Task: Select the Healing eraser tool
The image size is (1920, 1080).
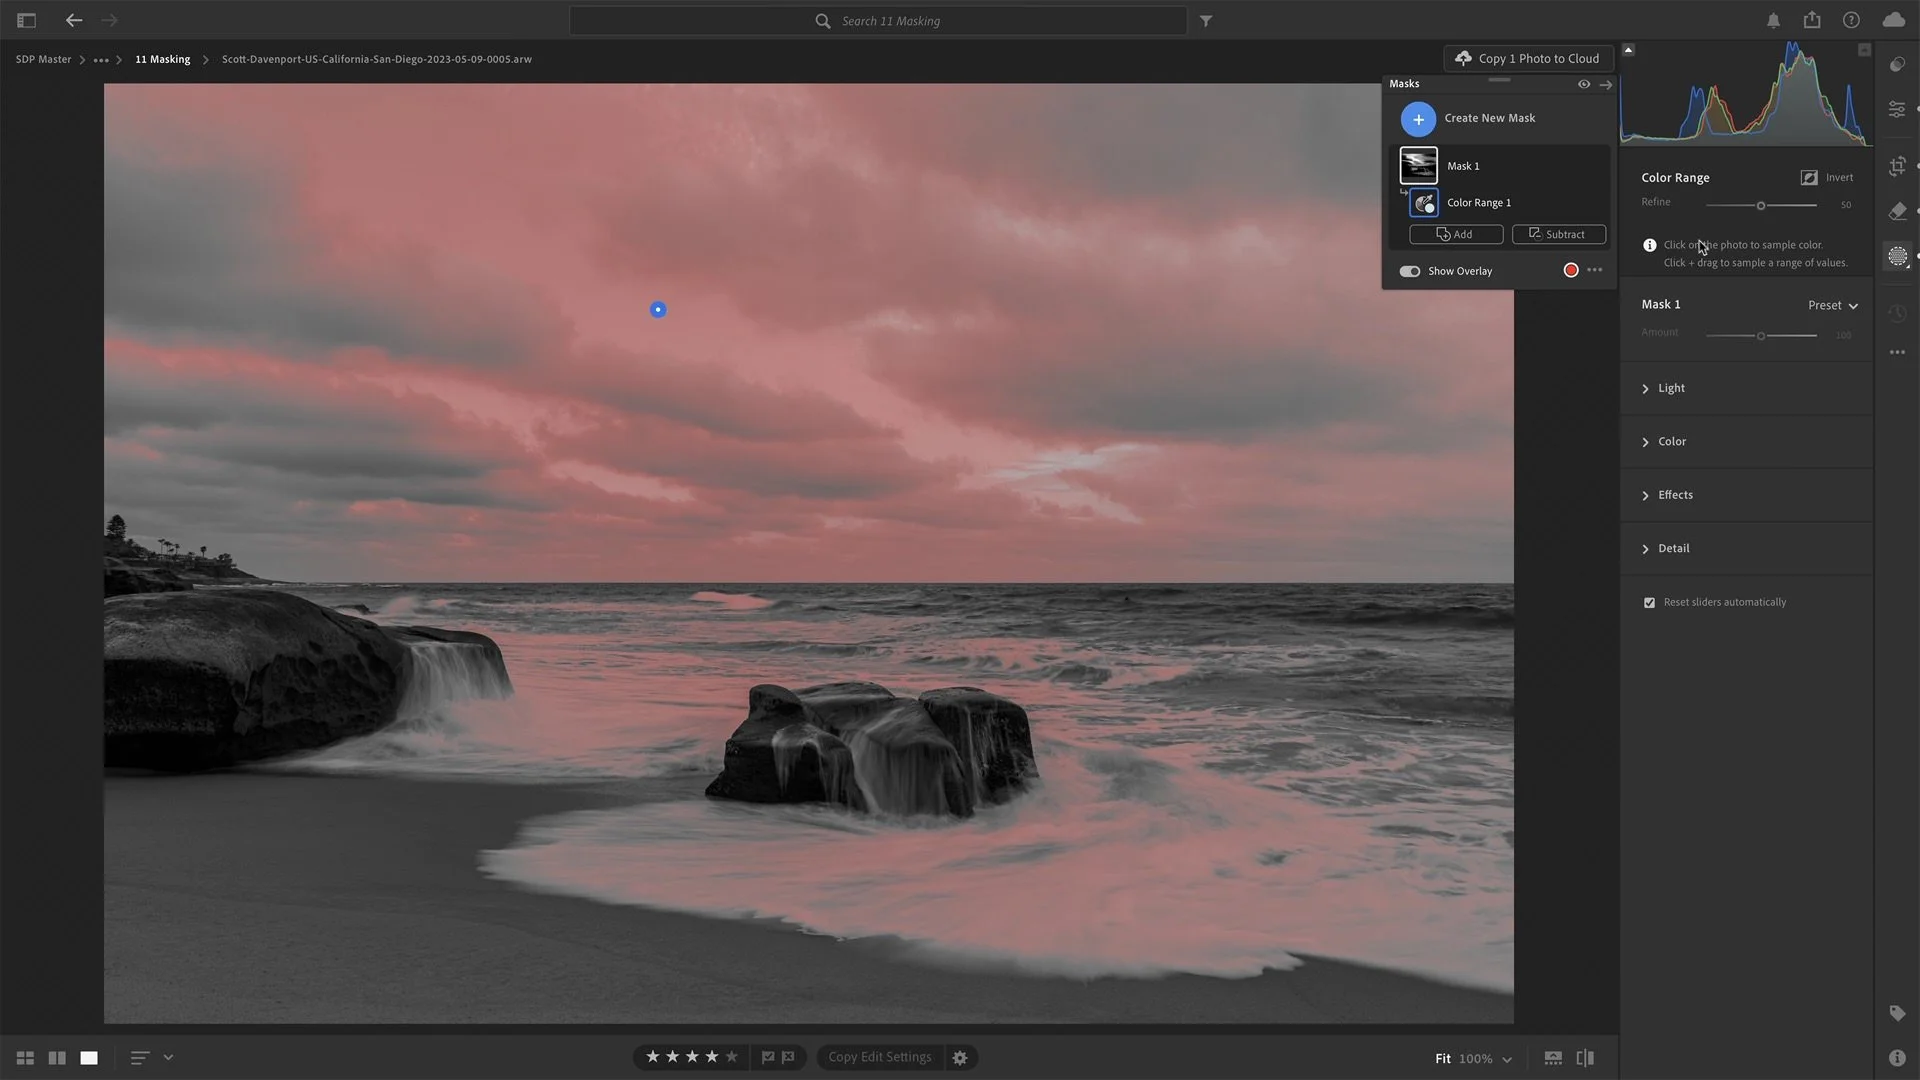Action: (x=1897, y=211)
